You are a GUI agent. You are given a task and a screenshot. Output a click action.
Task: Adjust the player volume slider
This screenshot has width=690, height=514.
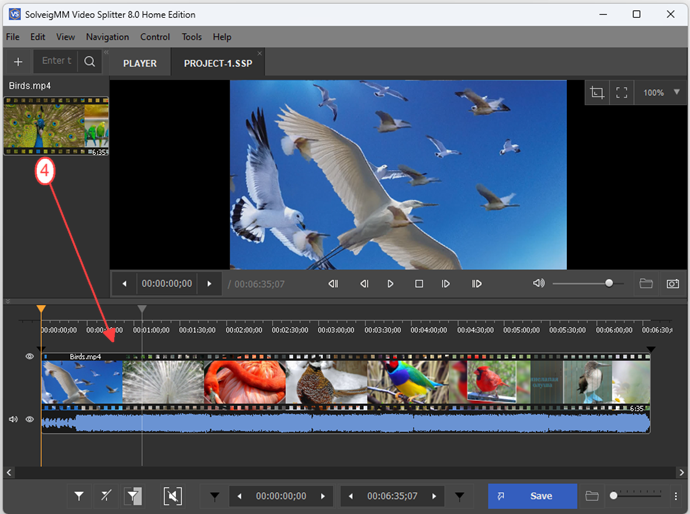tap(588, 283)
